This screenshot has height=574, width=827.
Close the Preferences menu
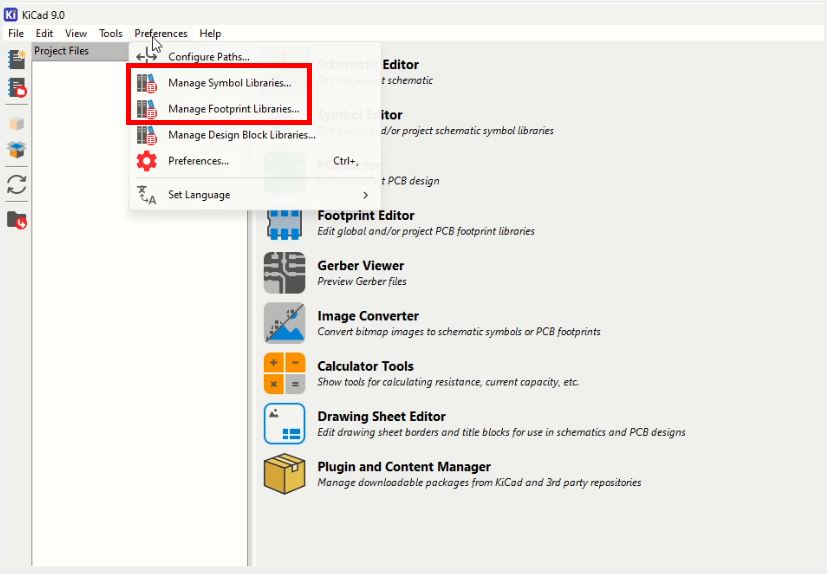pos(161,33)
